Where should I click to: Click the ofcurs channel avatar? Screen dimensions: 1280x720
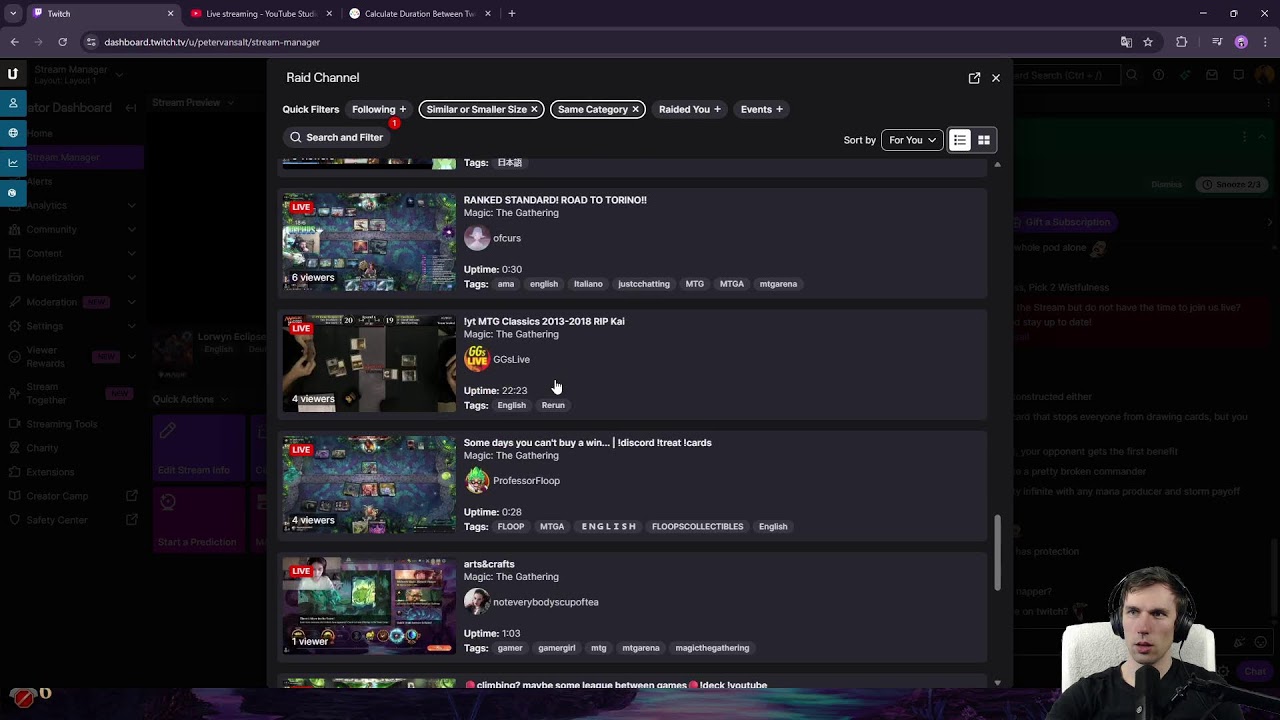(477, 238)
